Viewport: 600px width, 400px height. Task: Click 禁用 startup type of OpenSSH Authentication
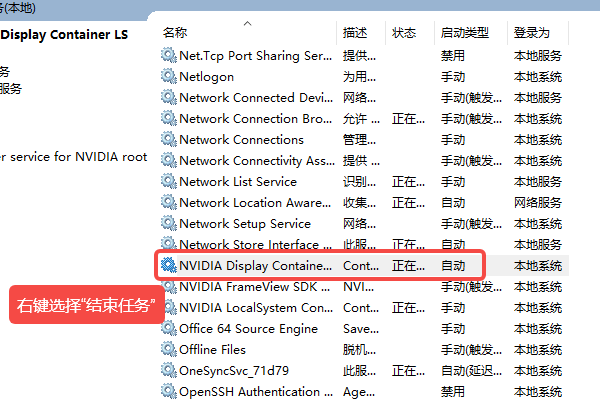453,392
